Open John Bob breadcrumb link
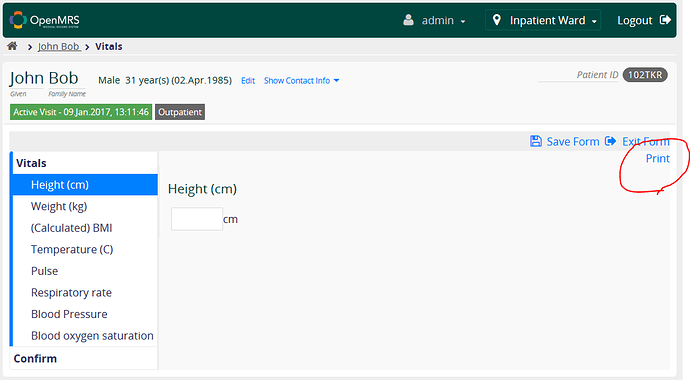Screen dimensions: 690x380 click(x=59, y=46)
